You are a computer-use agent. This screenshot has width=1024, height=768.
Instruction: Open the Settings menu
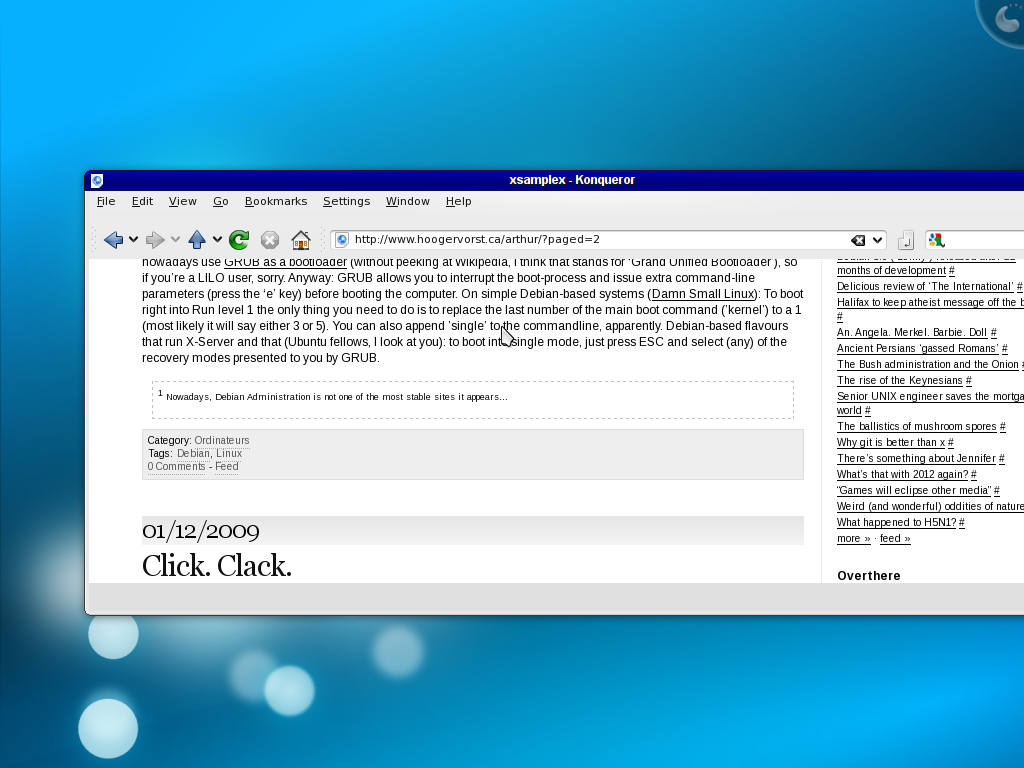346,201
